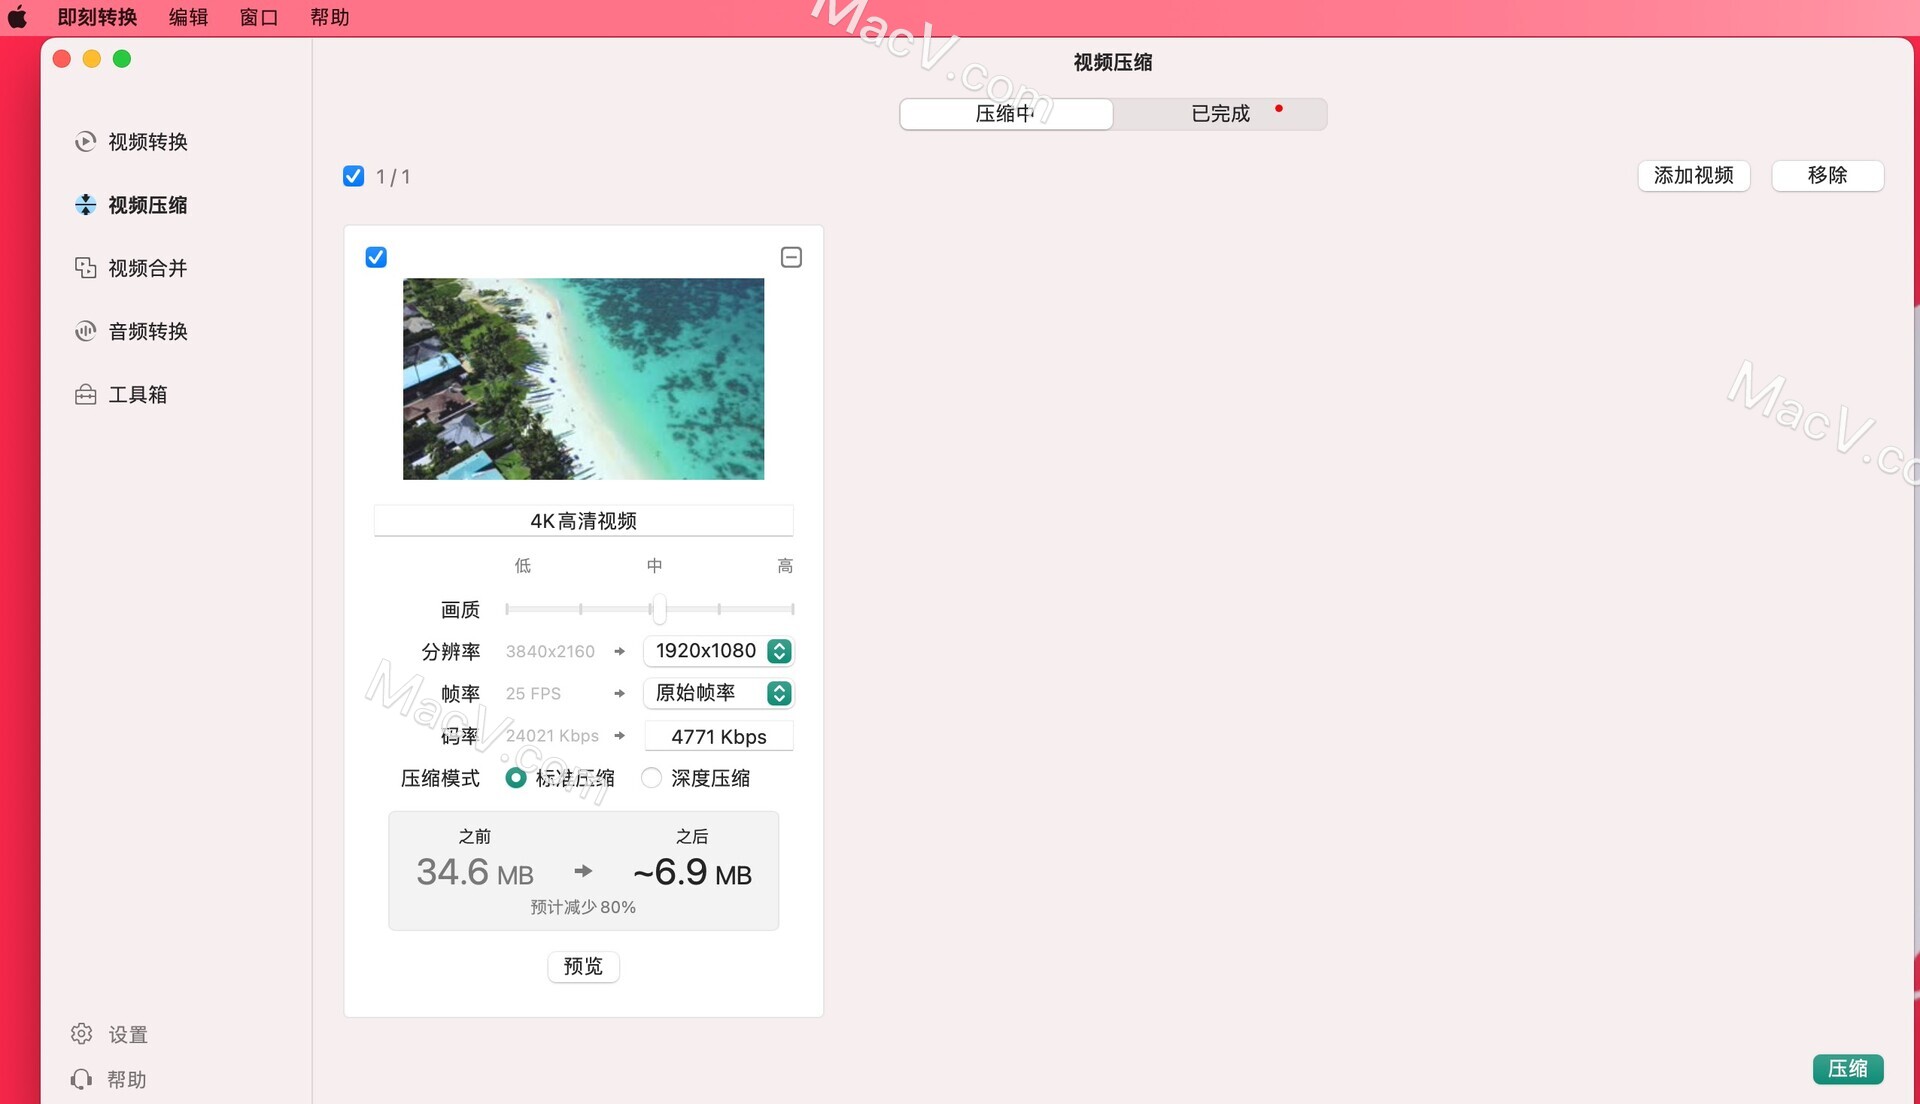This screenshot has height=1104, width=1920.
Task: Click the 4K高清视频 name field
Action: [x=583, y=521]
